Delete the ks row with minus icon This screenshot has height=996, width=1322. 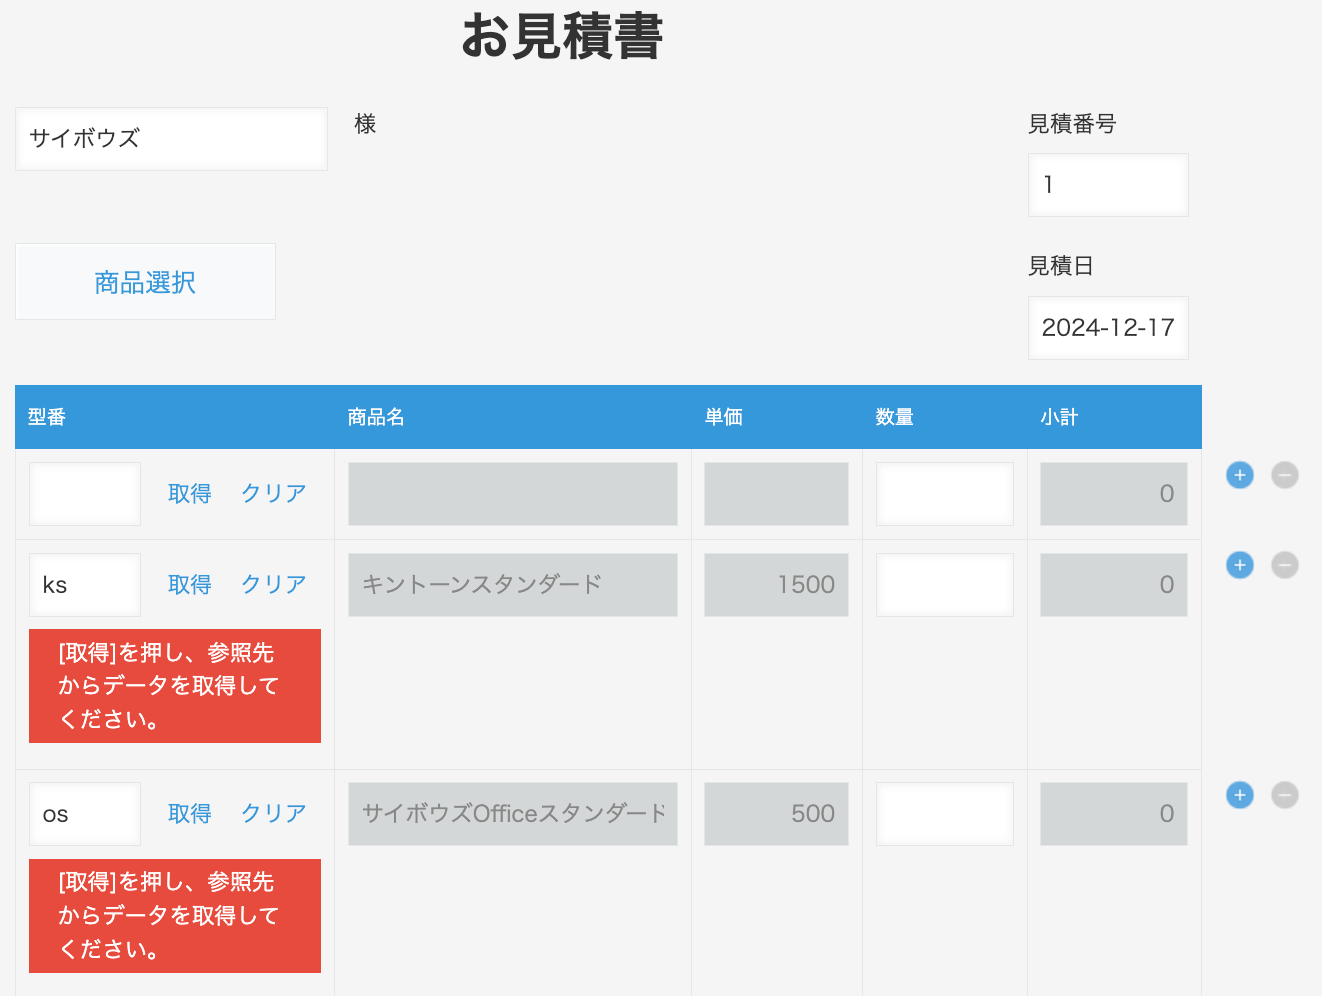[x=1285, y=565]
